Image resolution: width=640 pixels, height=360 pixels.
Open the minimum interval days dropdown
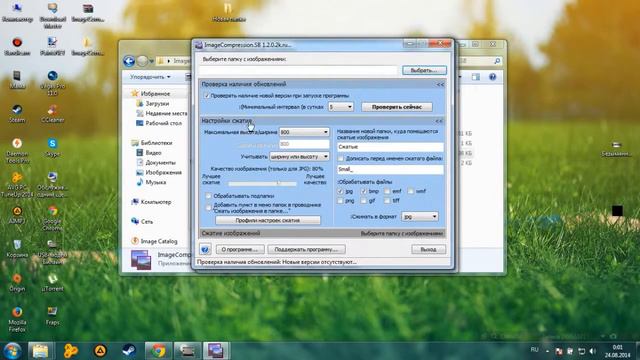341,107
